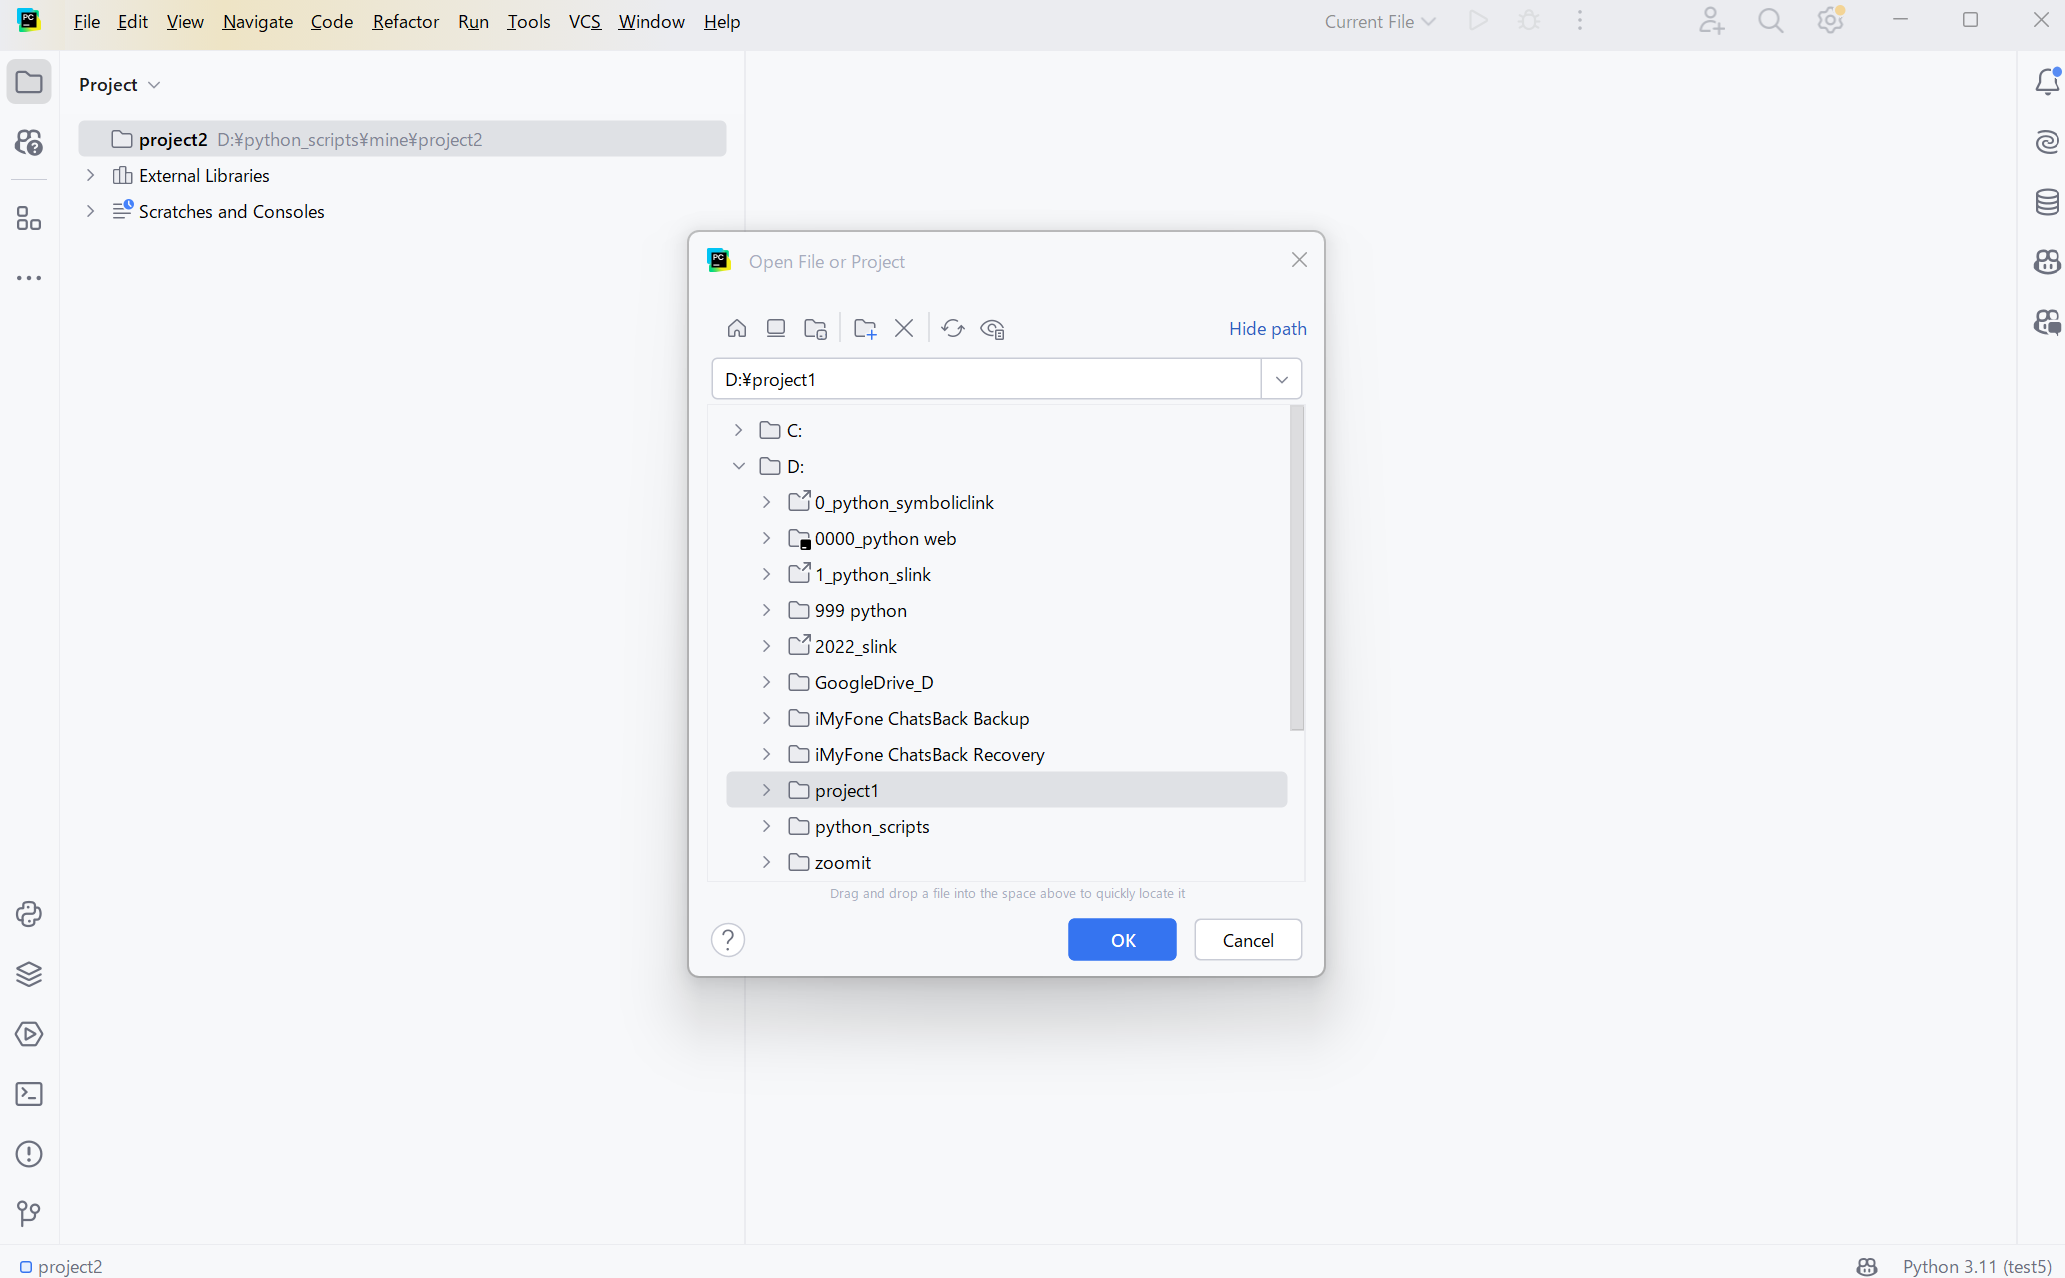Viewport: 2065px width, 1278px height.
Task: Click the Hide path link
Action: point(1267,328)
